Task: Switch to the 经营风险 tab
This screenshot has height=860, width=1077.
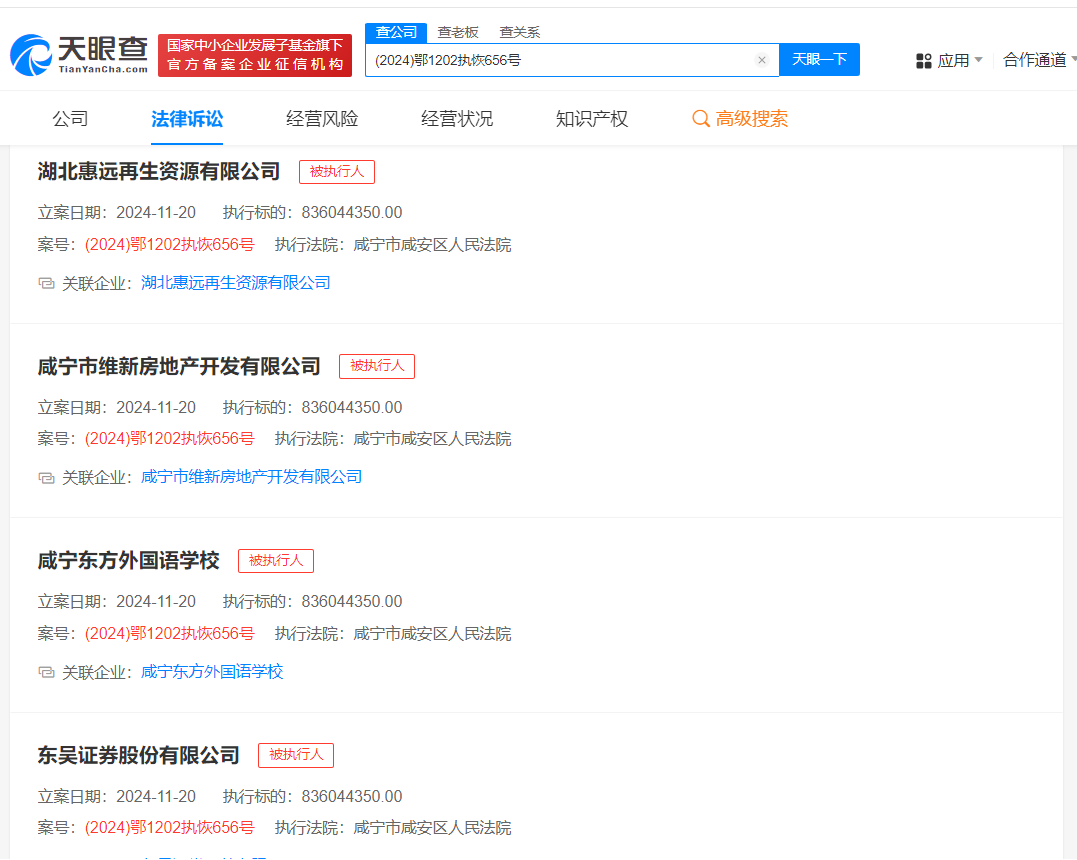Action: tap(322, 119)
